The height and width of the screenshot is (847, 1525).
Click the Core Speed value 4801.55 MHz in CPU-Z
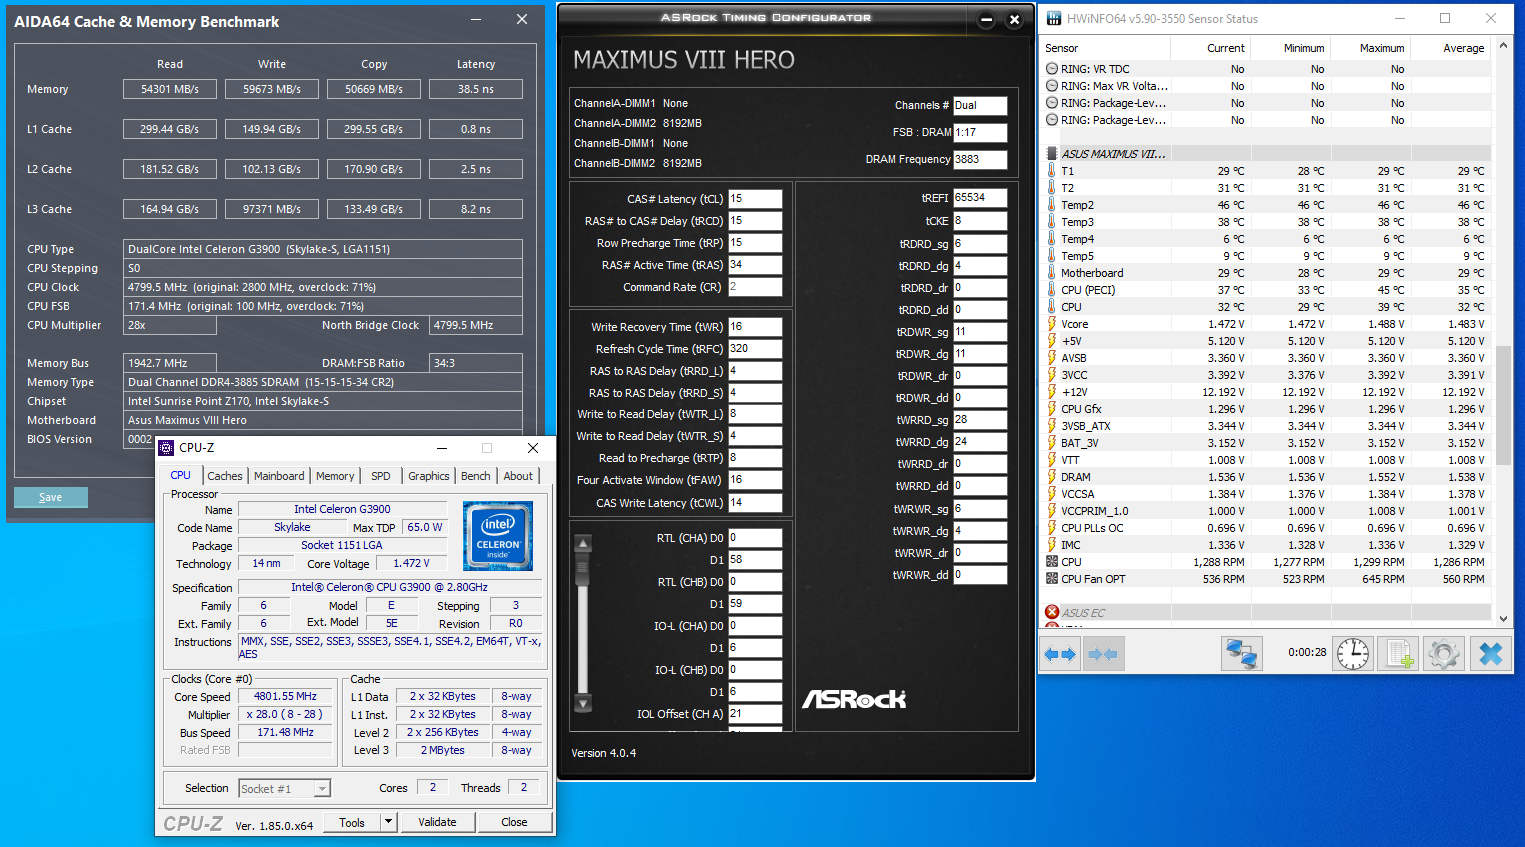tap(285, 697)
